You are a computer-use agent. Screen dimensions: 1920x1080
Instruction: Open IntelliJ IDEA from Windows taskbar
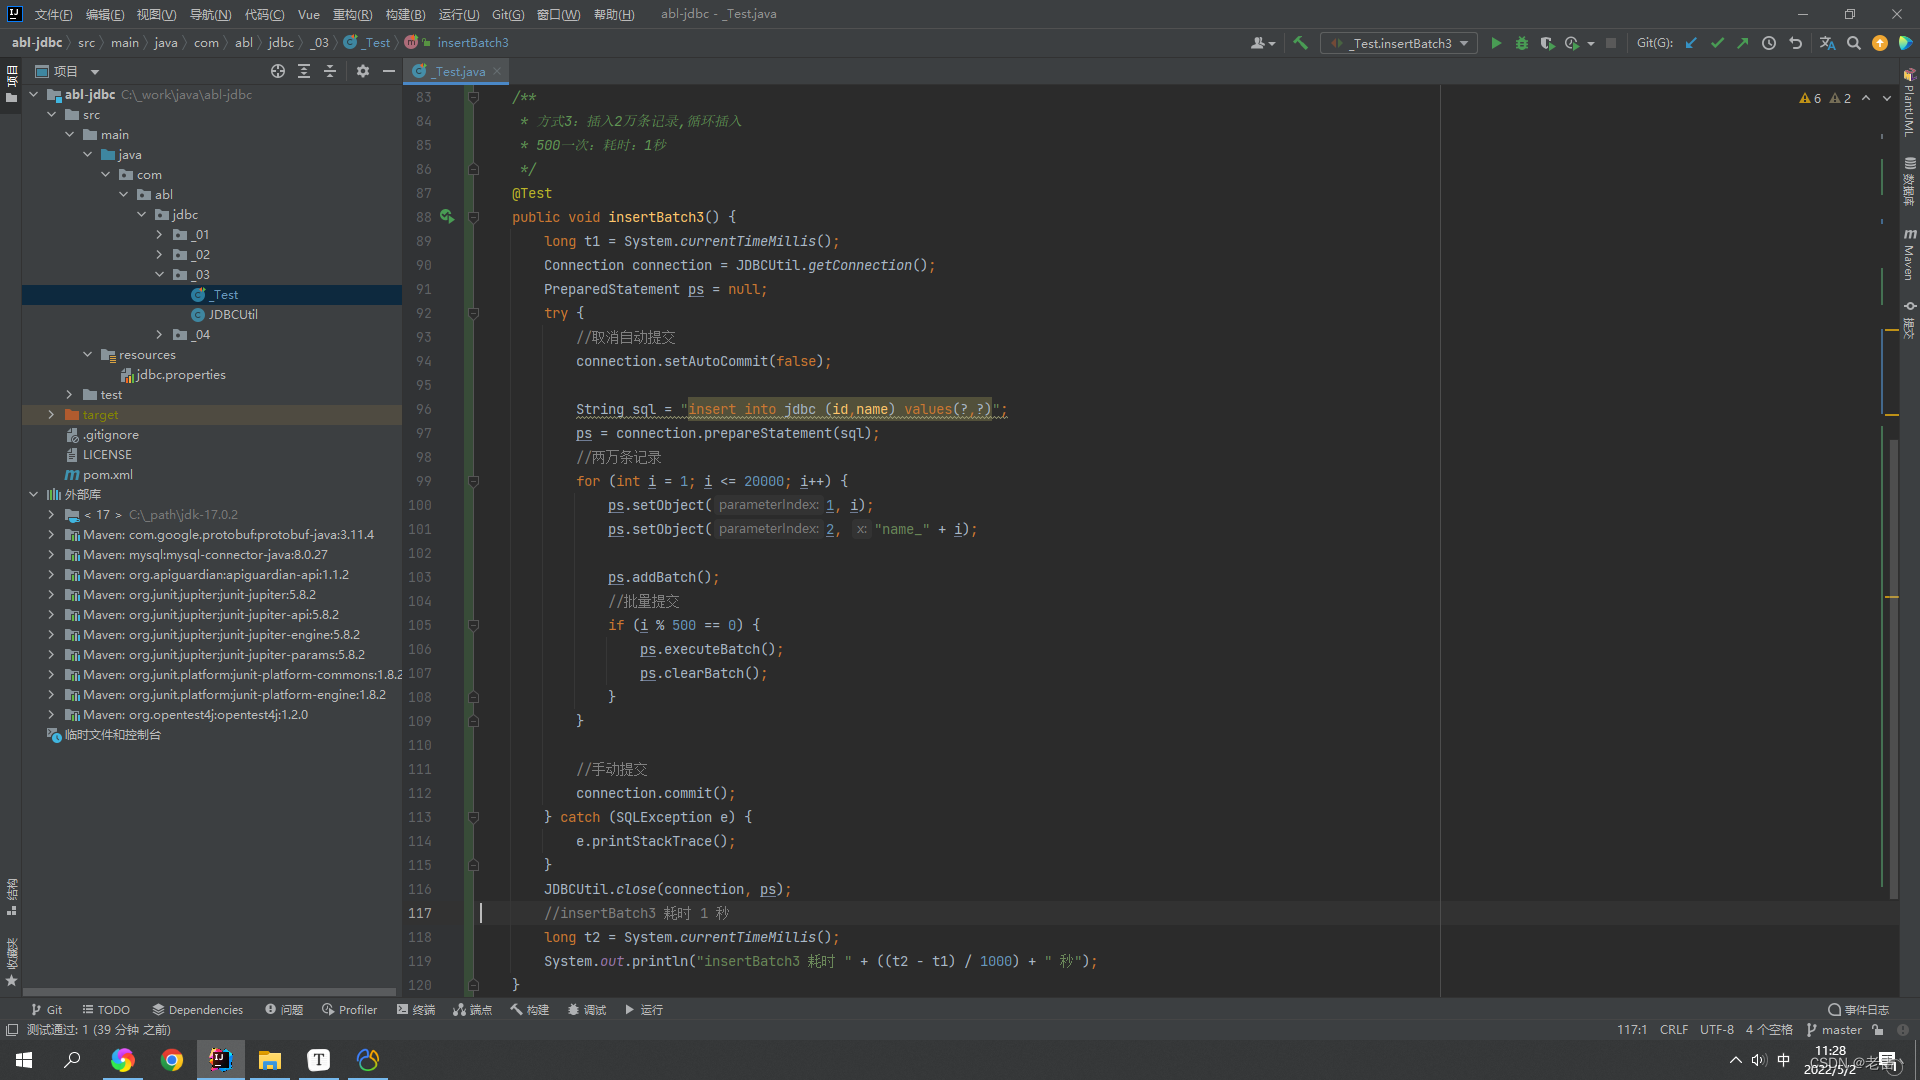(x=220, y=1060)
